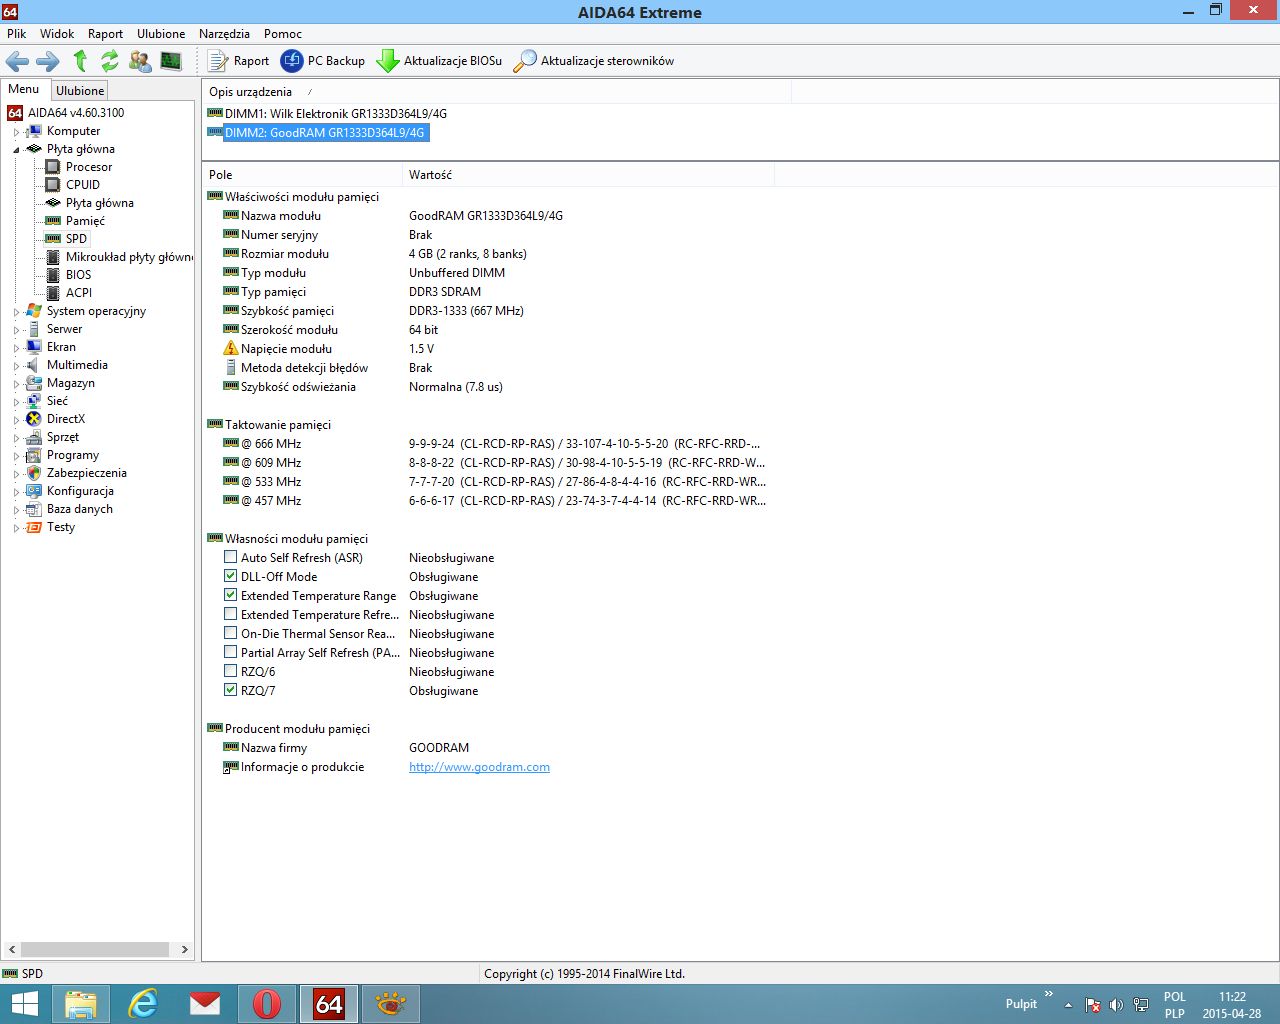1280x1024 pixels.
Task: Click the Wartość column header
Action: tap(588, 175)
